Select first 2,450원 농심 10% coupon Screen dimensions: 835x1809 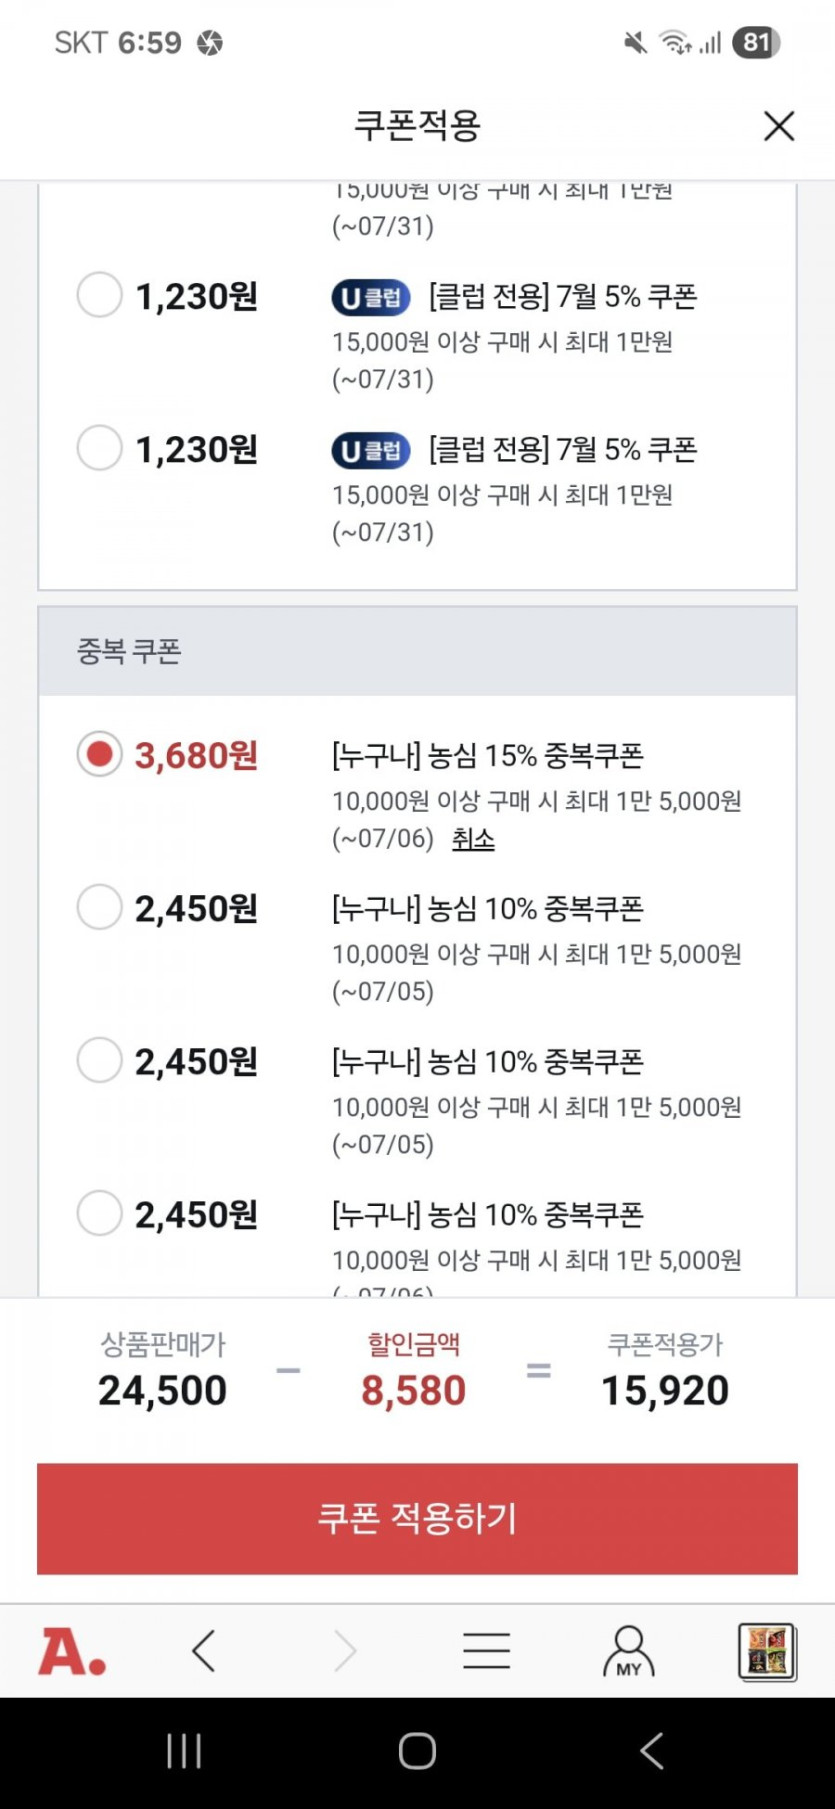click(x=100, y=907)
